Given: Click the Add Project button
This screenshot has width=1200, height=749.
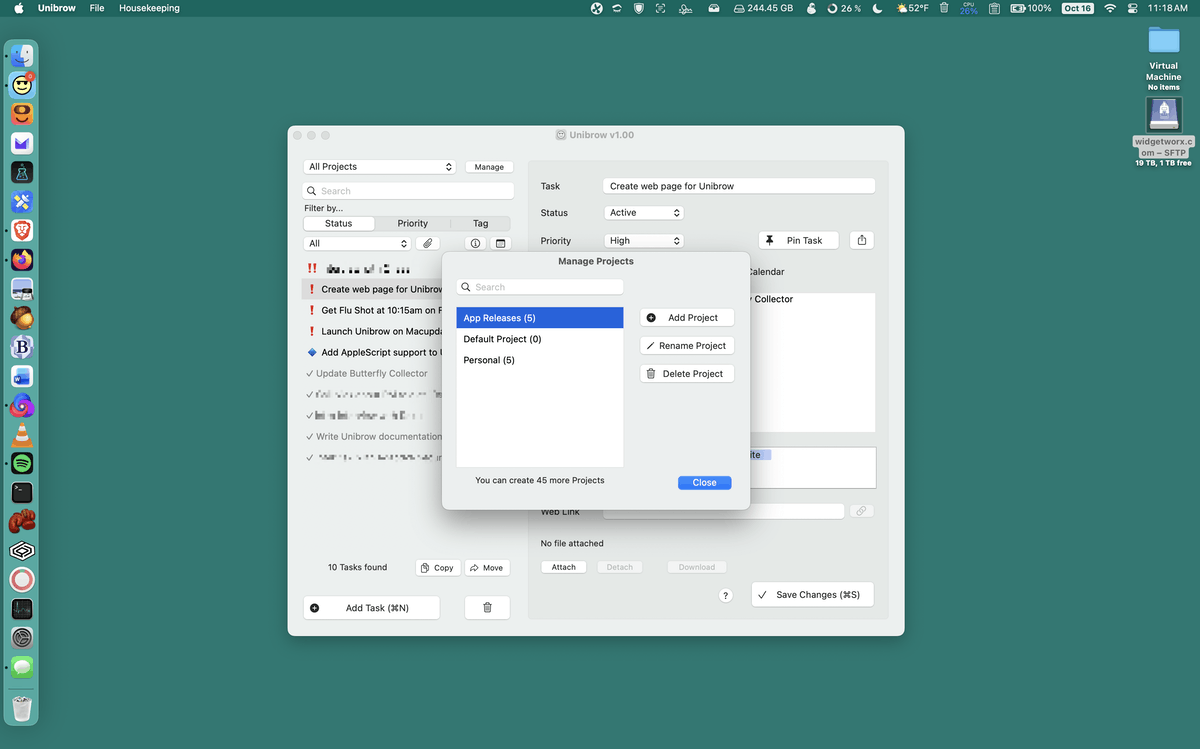Looking at the screenshot, I should point(687,317).
